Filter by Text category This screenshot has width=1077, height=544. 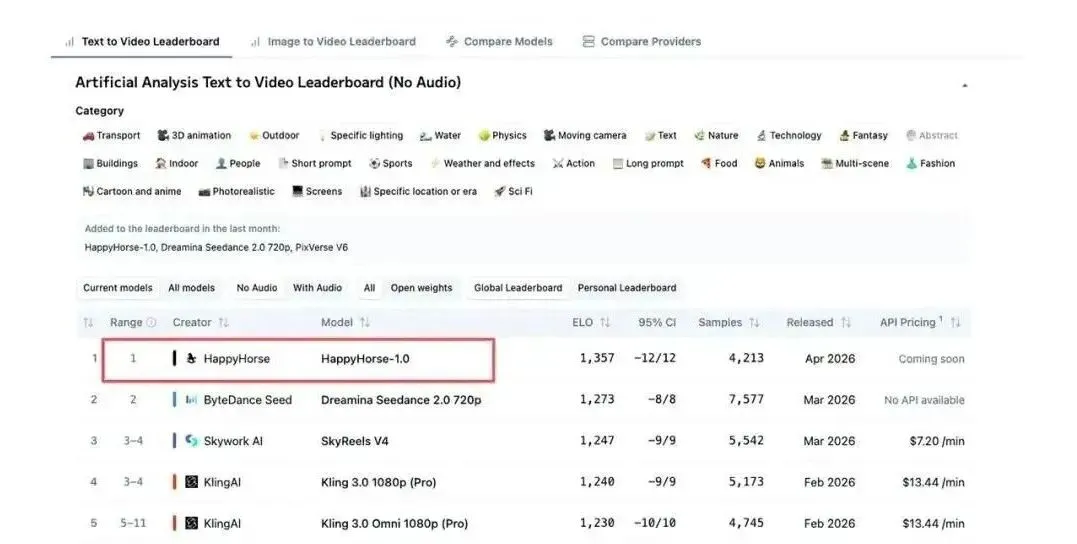click(x=661, y=135)
